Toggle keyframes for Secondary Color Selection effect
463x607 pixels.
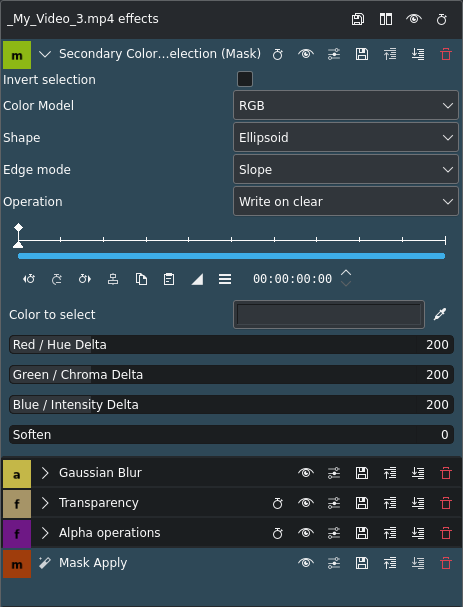(278, 54)
